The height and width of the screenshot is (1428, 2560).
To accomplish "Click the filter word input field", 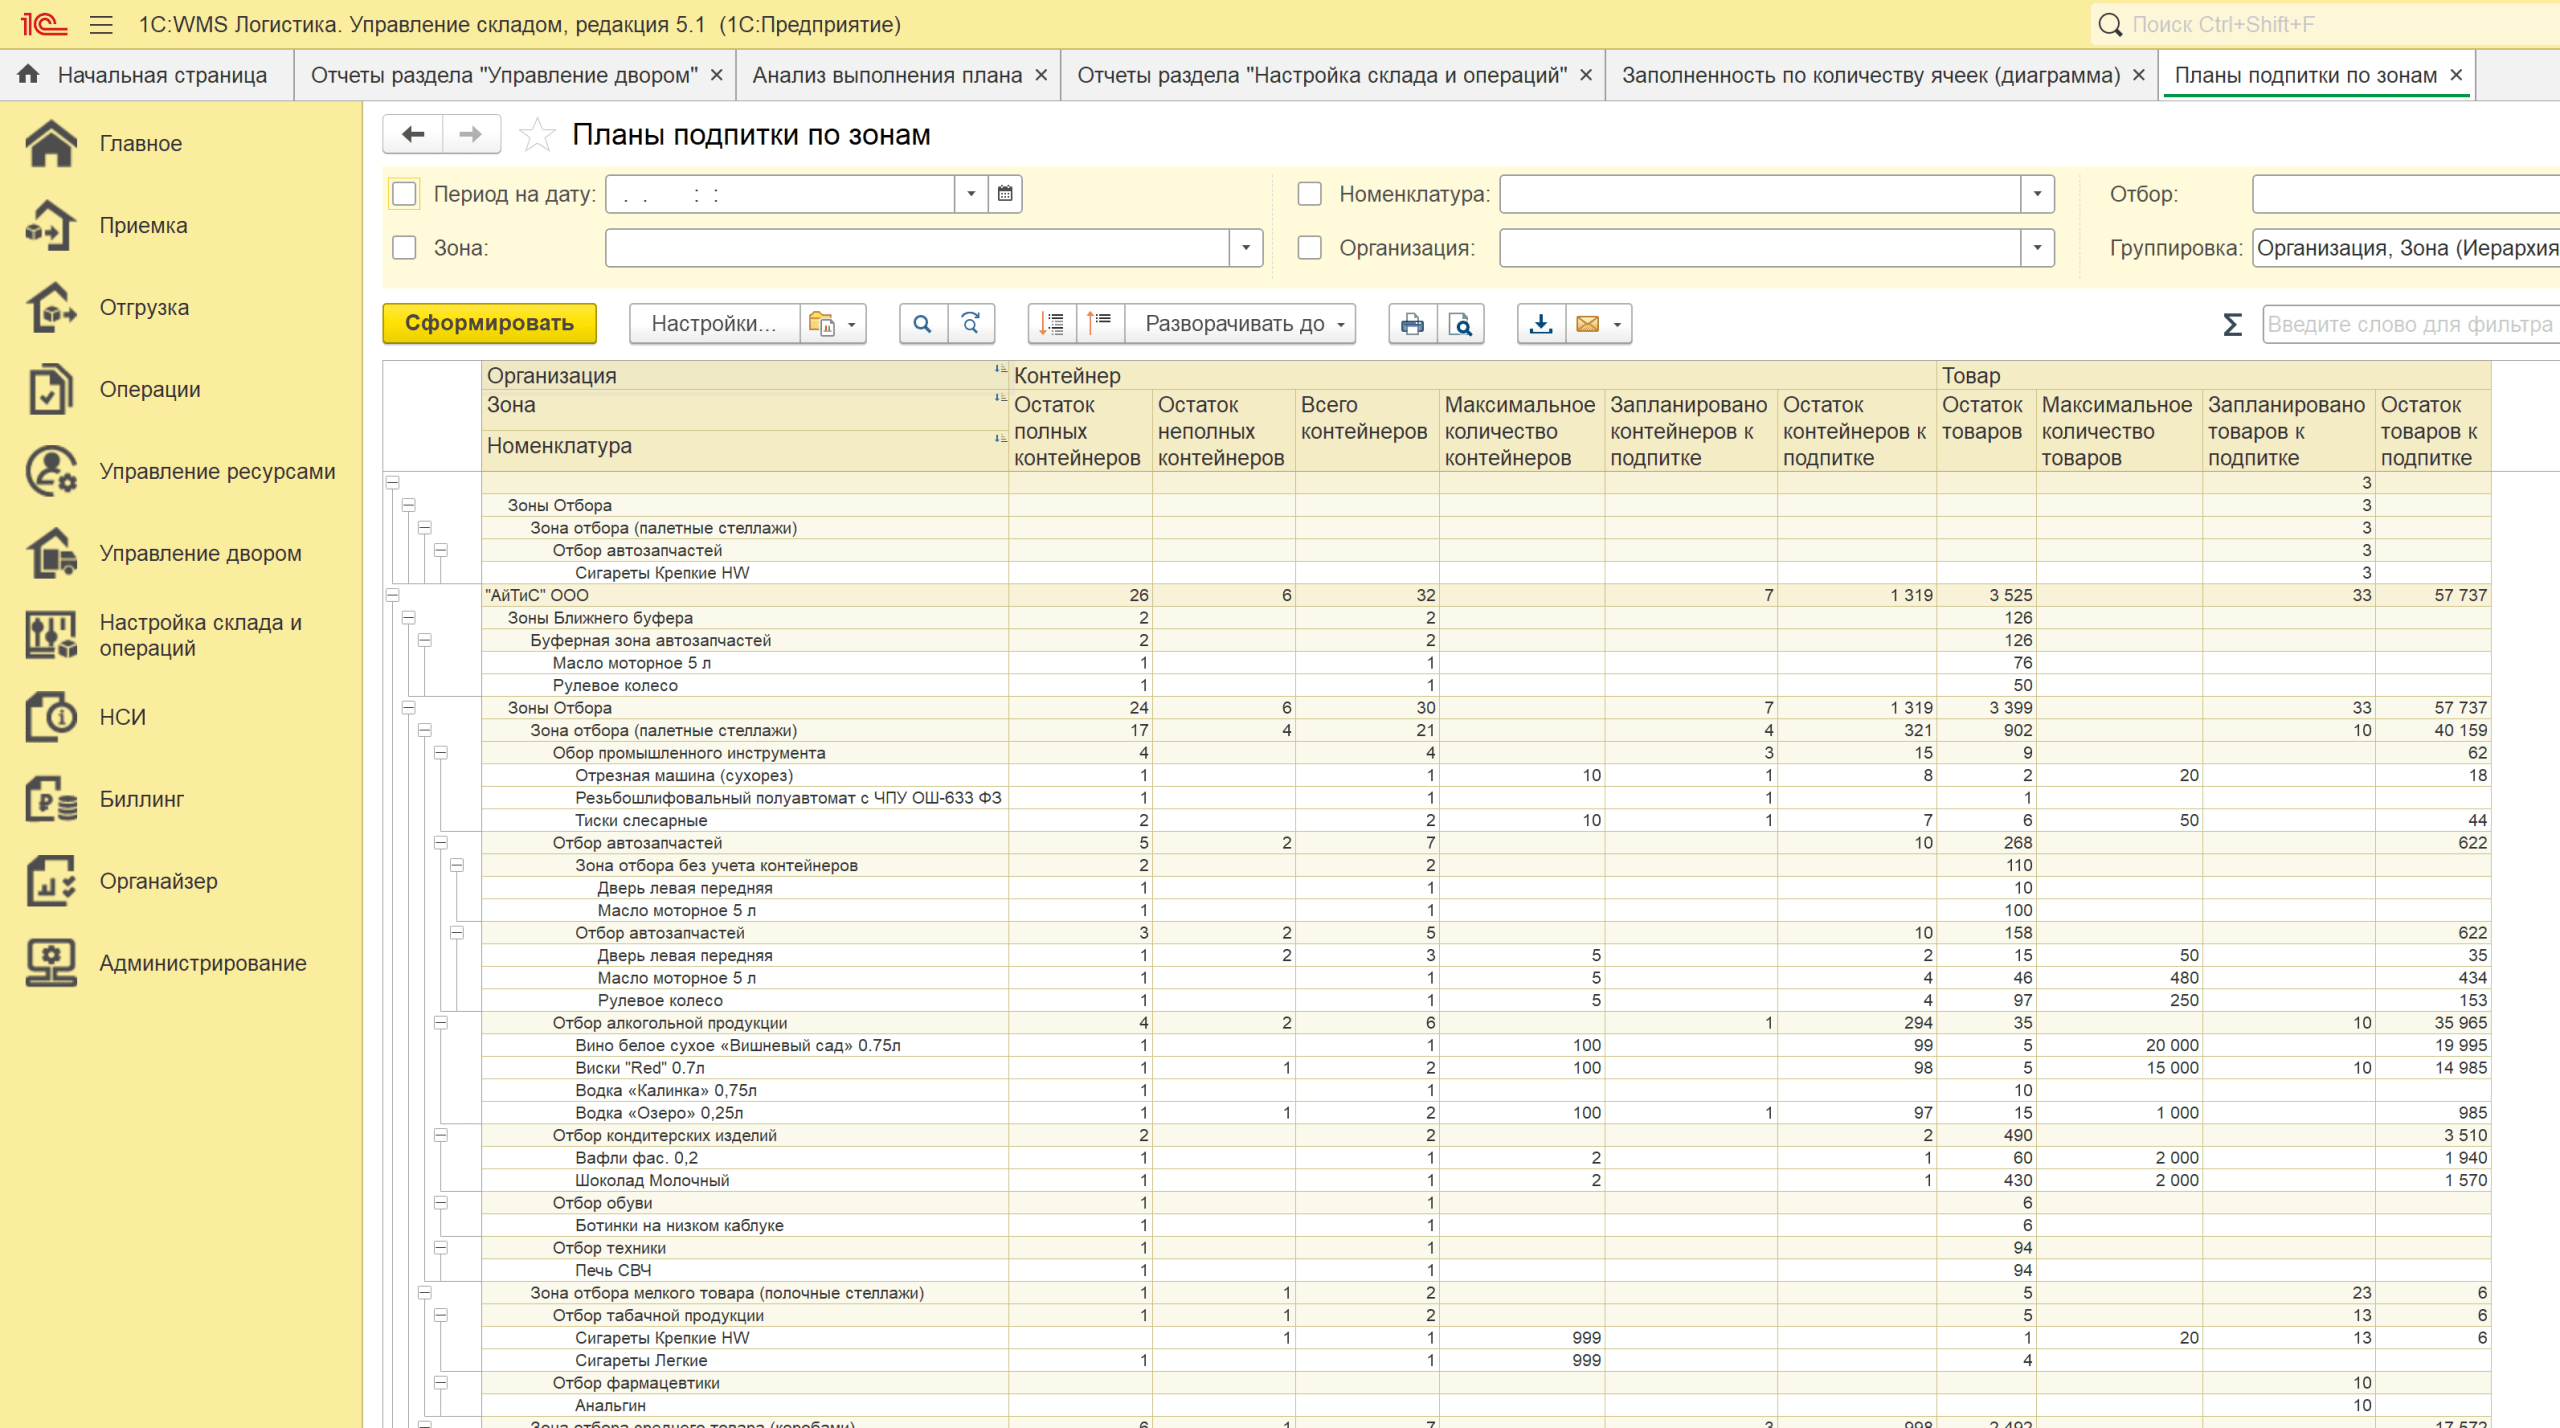I will pyautogui.click(x=2409, y=324).
